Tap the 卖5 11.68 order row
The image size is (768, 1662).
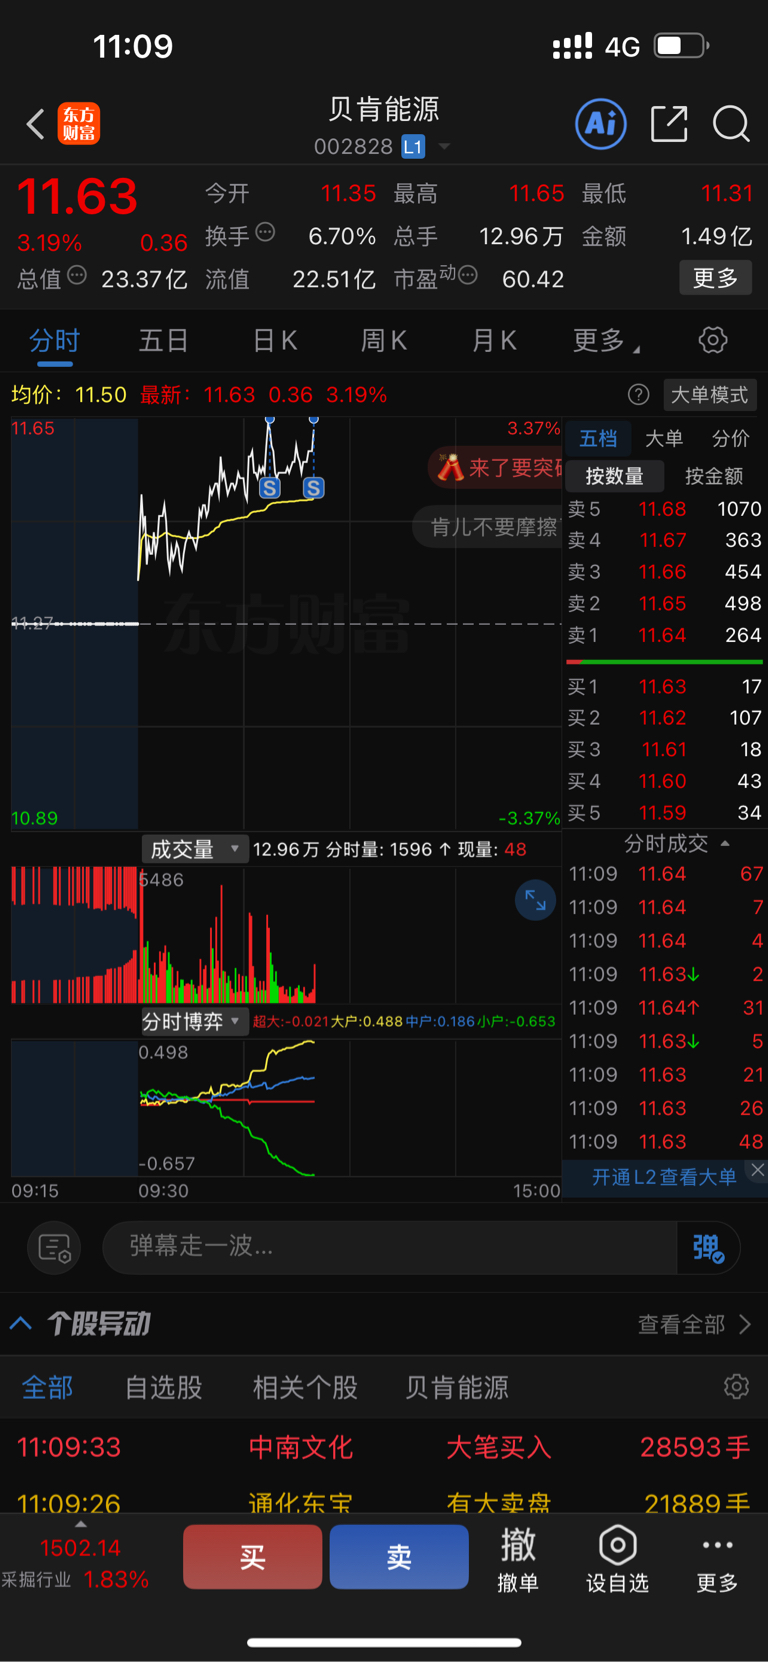664,509
